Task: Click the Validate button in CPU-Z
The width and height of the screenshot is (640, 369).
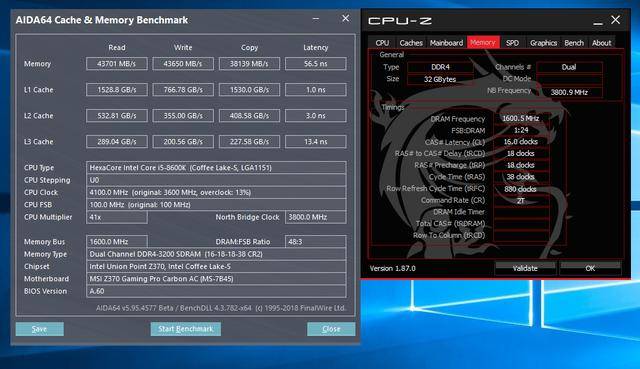Action: coord(525,268)
